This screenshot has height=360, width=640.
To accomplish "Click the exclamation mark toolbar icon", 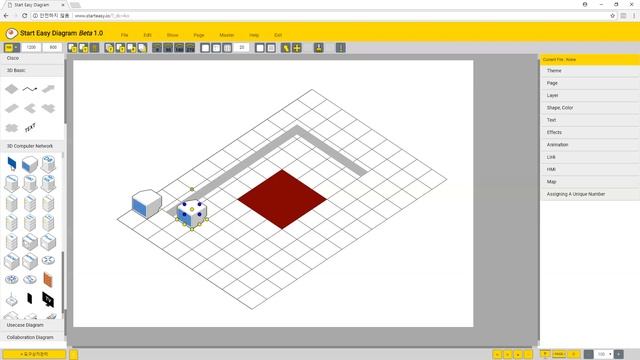I will [x=341, y=48].
